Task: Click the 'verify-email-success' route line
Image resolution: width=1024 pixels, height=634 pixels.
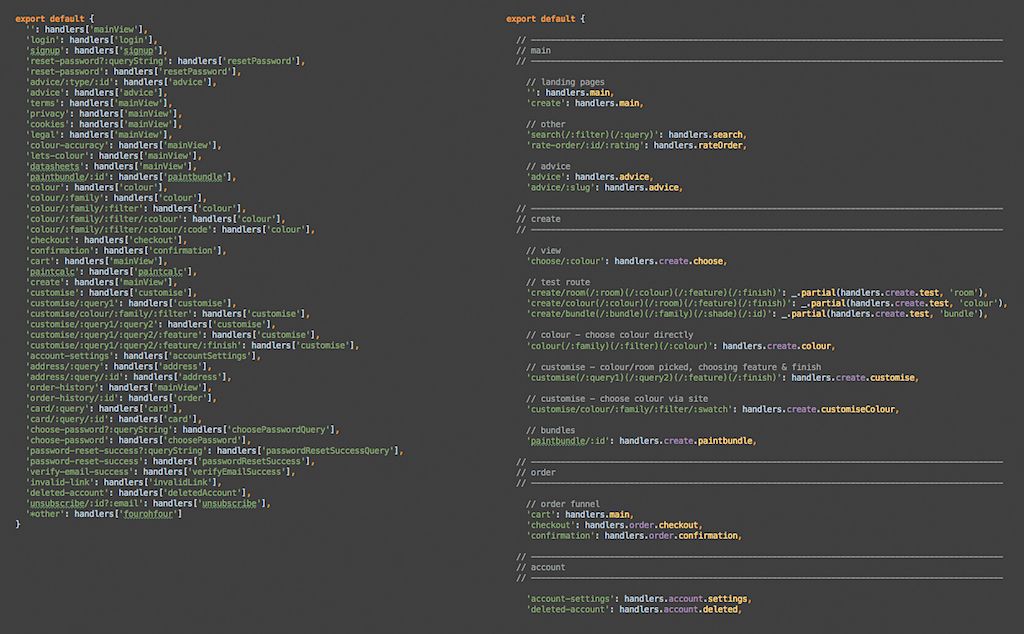Action: (x=160, y=471)
